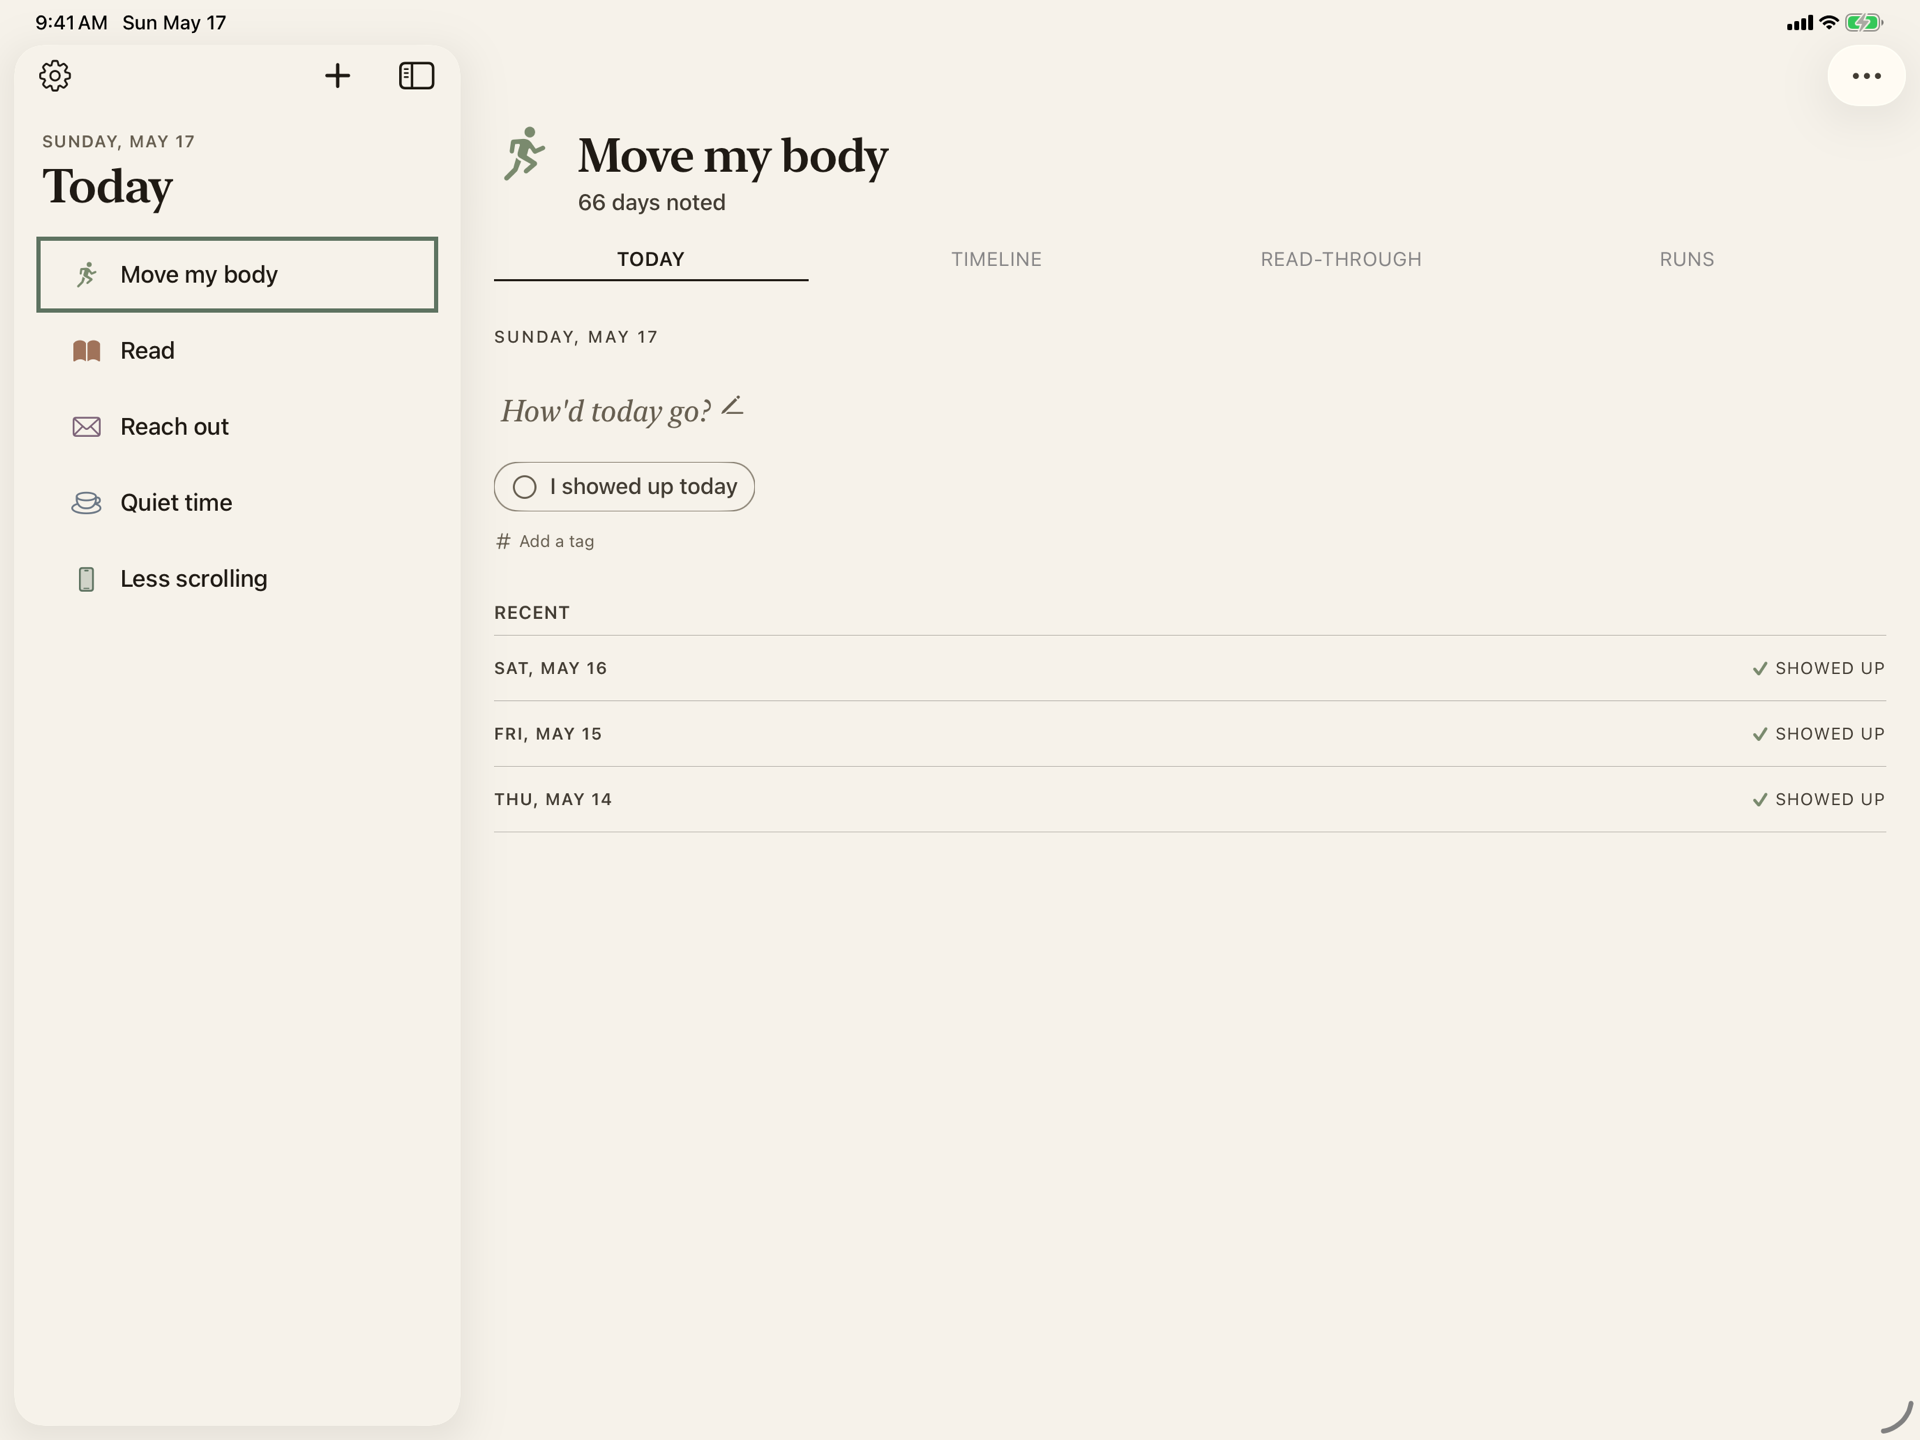Click the Move my body page title
Image resolution: width=1920 pixels, height=1440 pixels.
733,155
